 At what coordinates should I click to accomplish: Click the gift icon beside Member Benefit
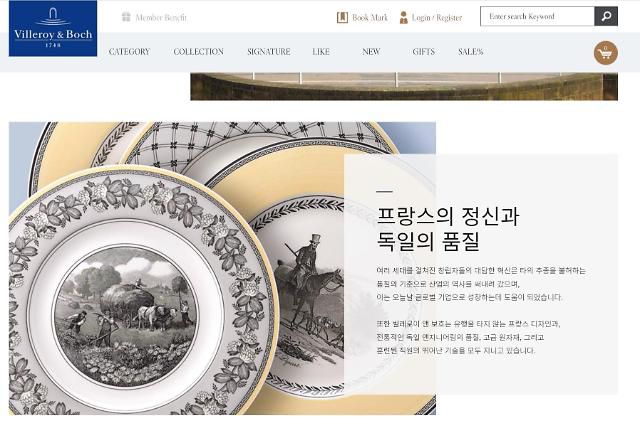click(x=126, y=17)
